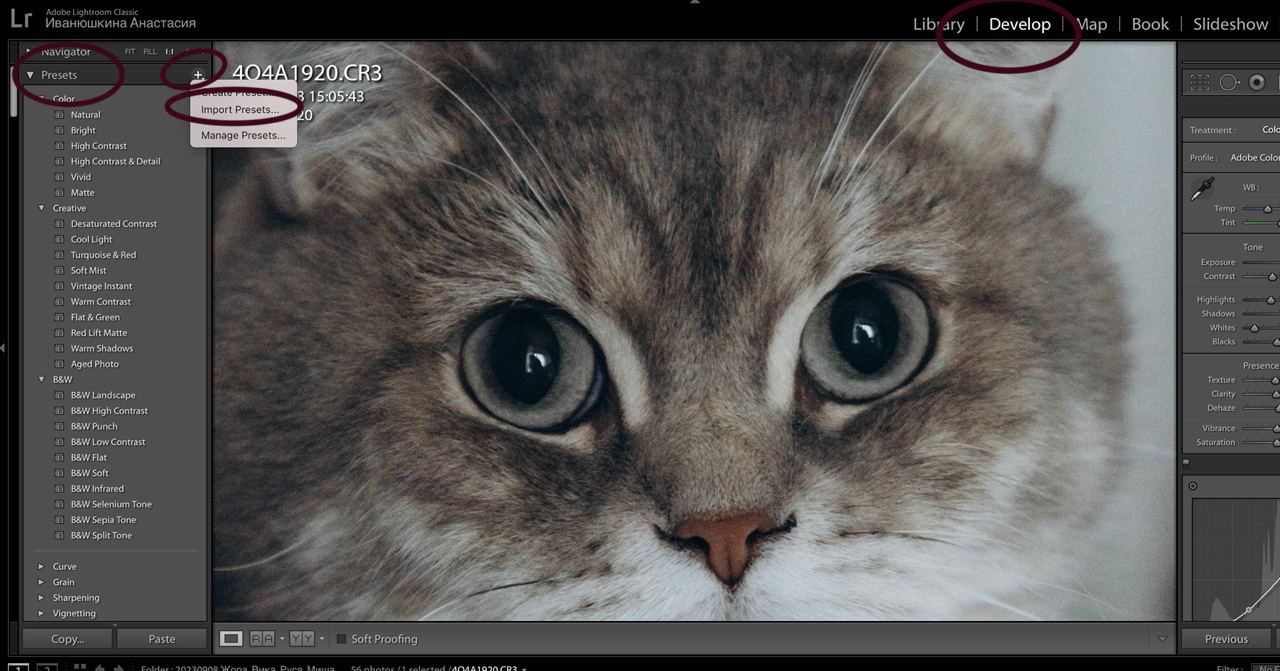Toggle Before/After Y|Y view button
This screenshot has height=671, width=1280.
[x=302, y=639]
